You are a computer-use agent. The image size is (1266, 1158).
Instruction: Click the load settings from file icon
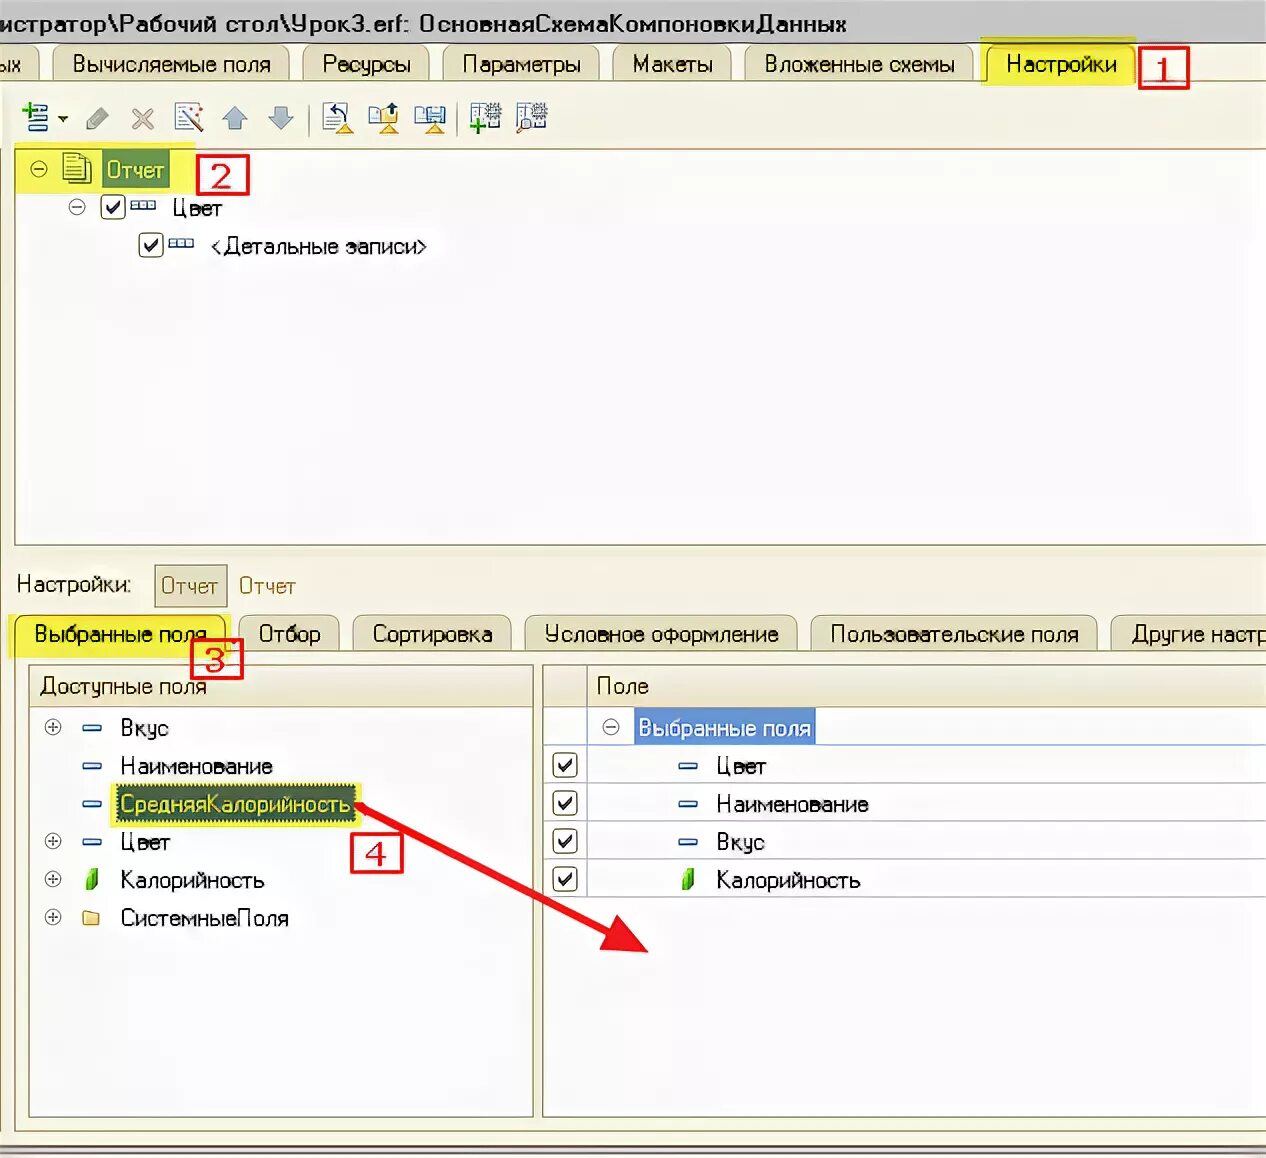click(383, 118)
